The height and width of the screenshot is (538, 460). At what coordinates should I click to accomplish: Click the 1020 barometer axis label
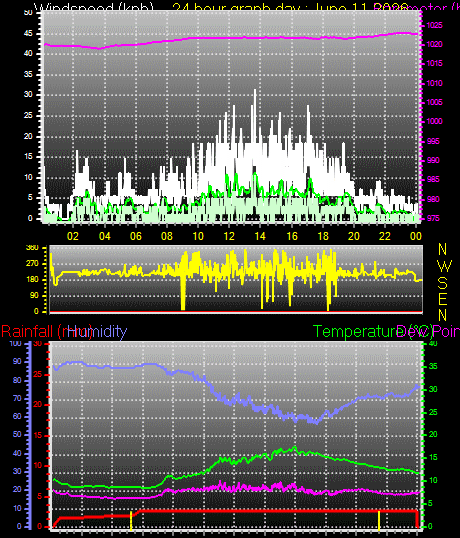point(434,44)
